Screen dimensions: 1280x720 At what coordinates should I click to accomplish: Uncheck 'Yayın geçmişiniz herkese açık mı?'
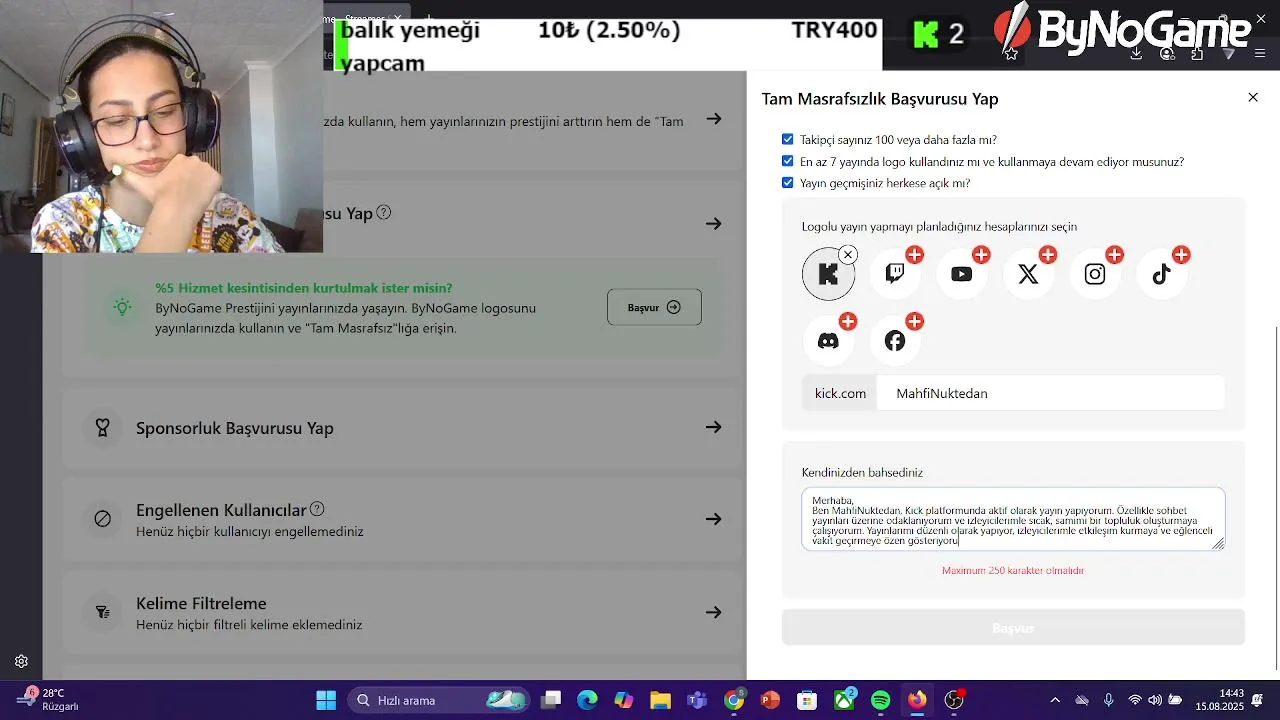coord(788,183)
